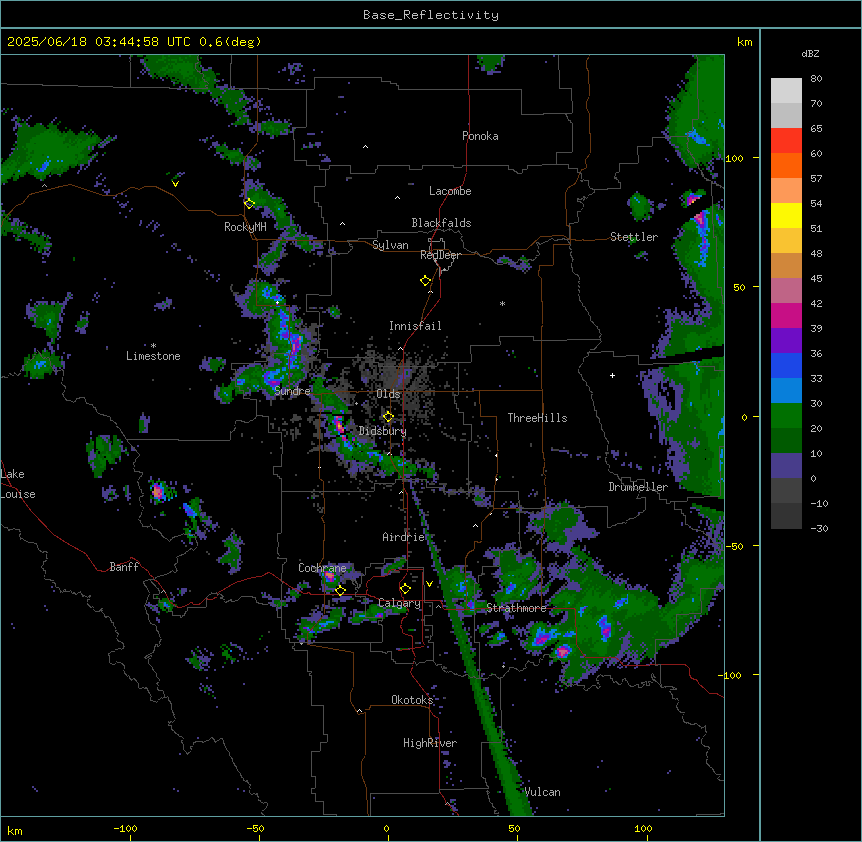Click the magenta swatch in the dBZ legend
This screenshot has width=862, height=842.
click(x=786, y=315)
